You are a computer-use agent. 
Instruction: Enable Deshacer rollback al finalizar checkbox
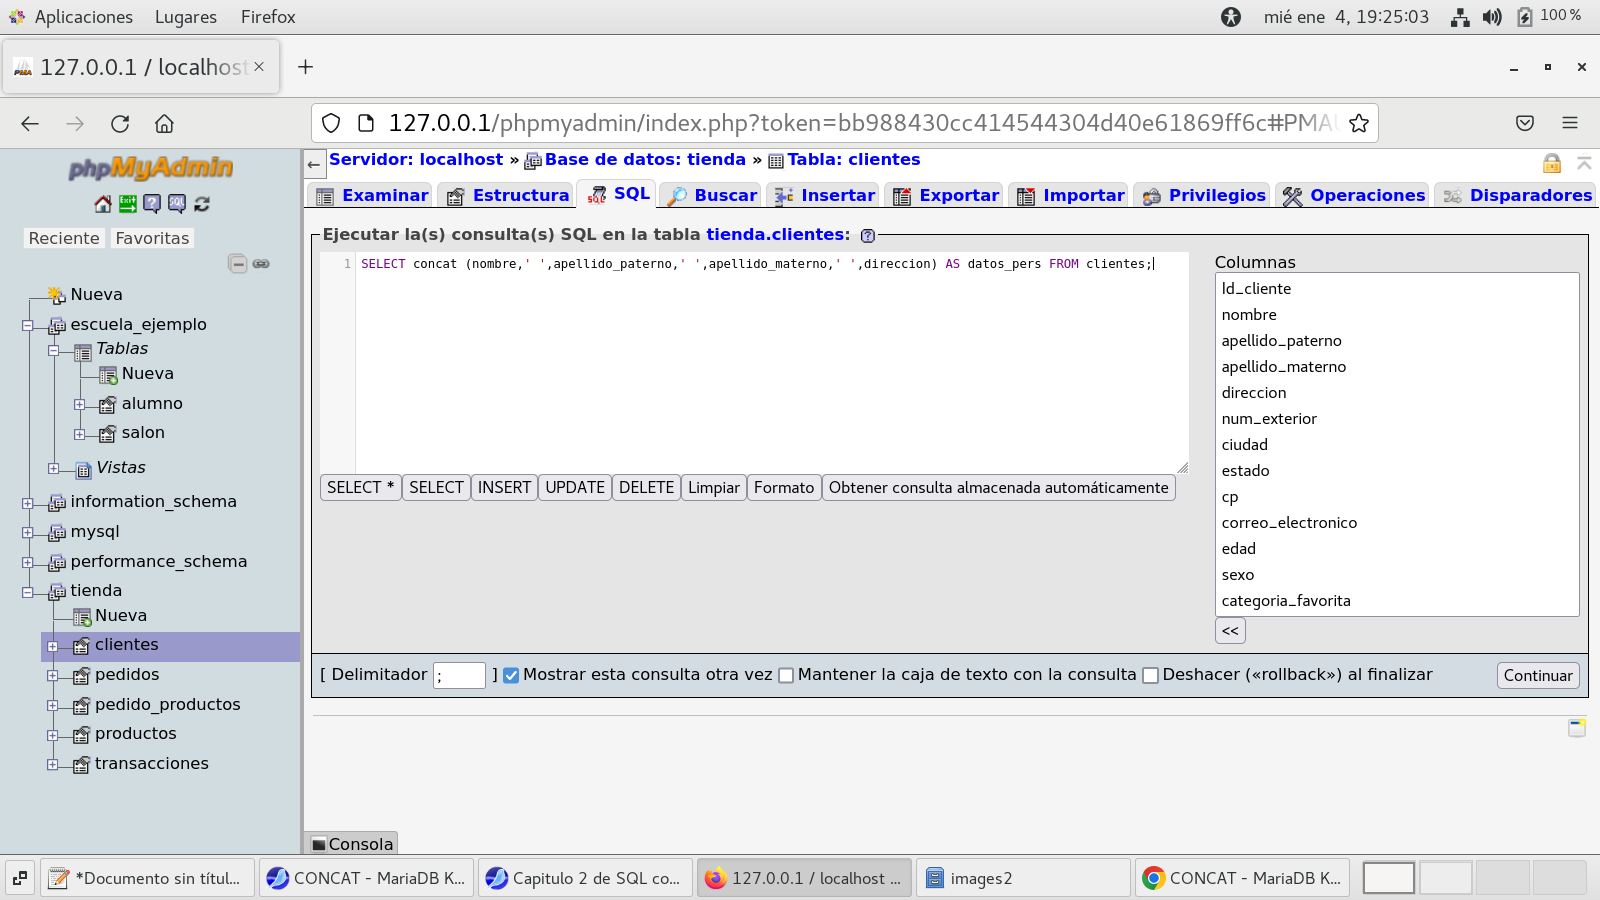[x=1150, y=675]
